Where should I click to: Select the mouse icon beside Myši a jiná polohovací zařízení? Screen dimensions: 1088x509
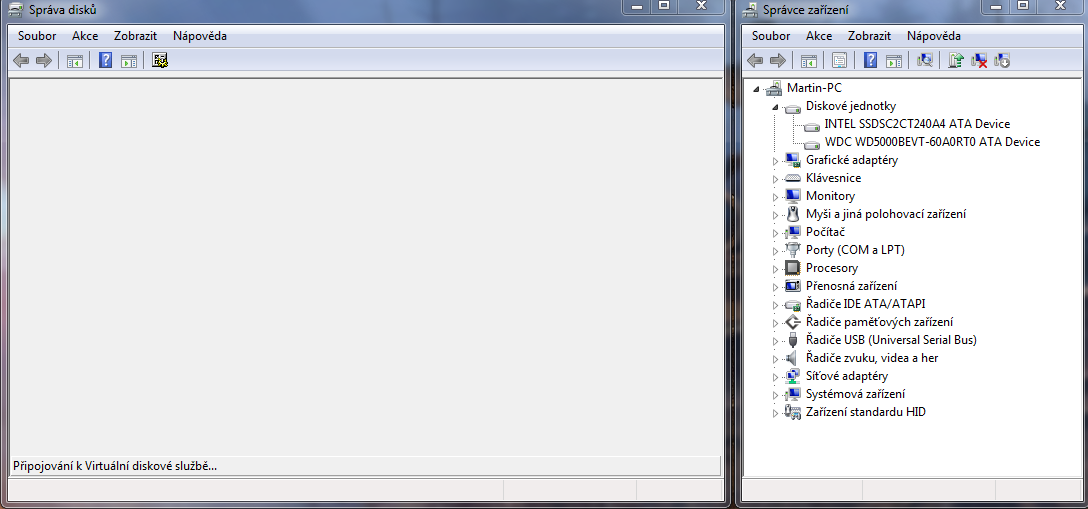(x=792, y=214)
